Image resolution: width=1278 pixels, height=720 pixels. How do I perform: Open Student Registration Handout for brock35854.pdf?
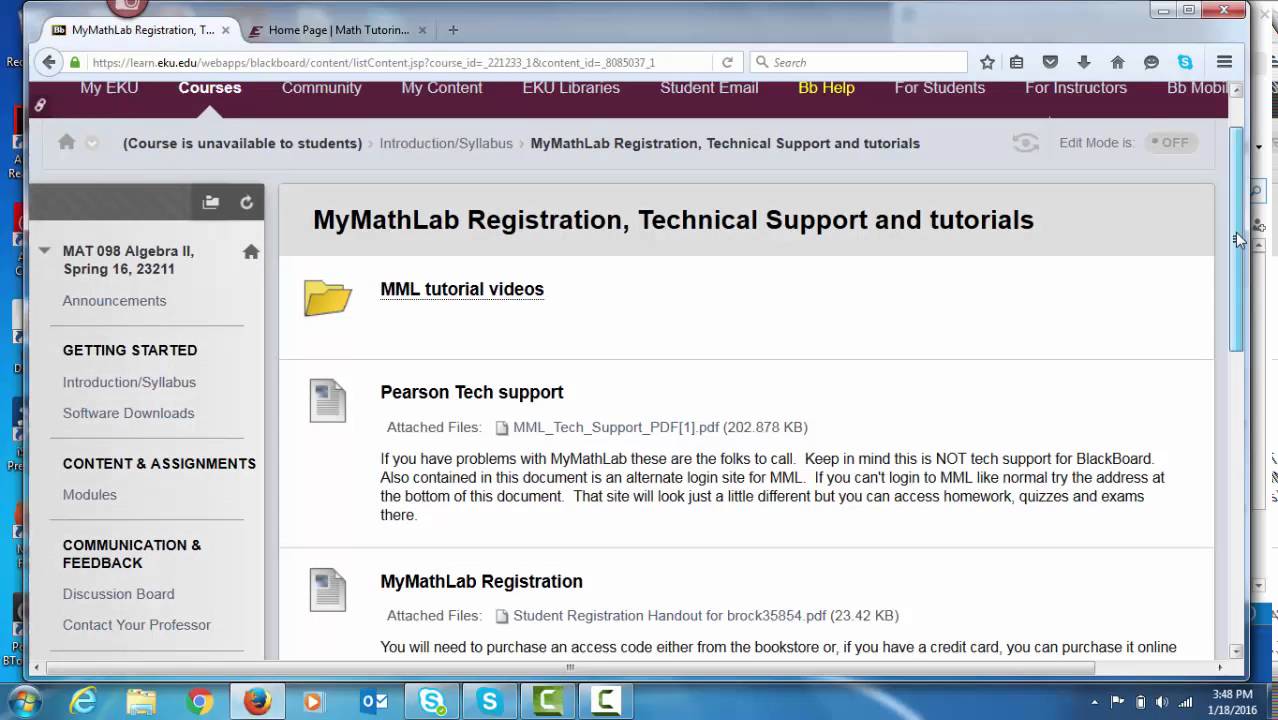(x=670, y=615)
